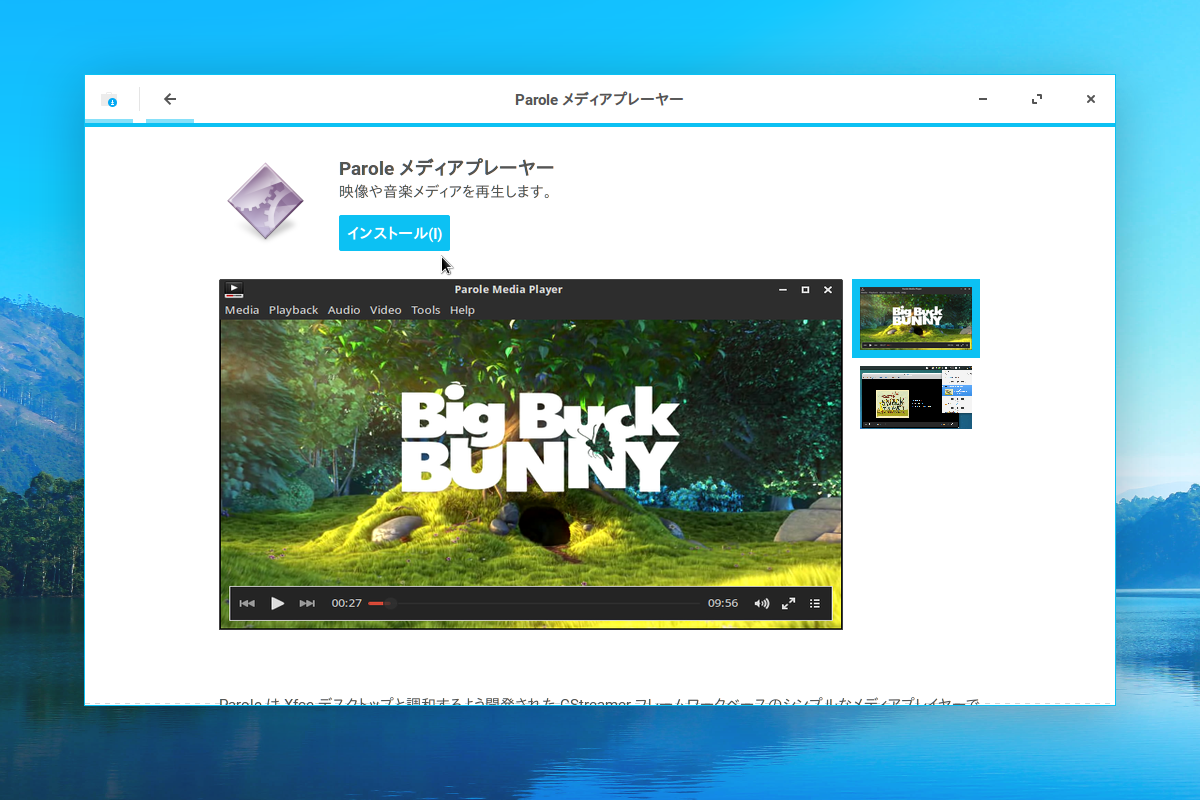Maximize the software center window

tap(1037, 100)
